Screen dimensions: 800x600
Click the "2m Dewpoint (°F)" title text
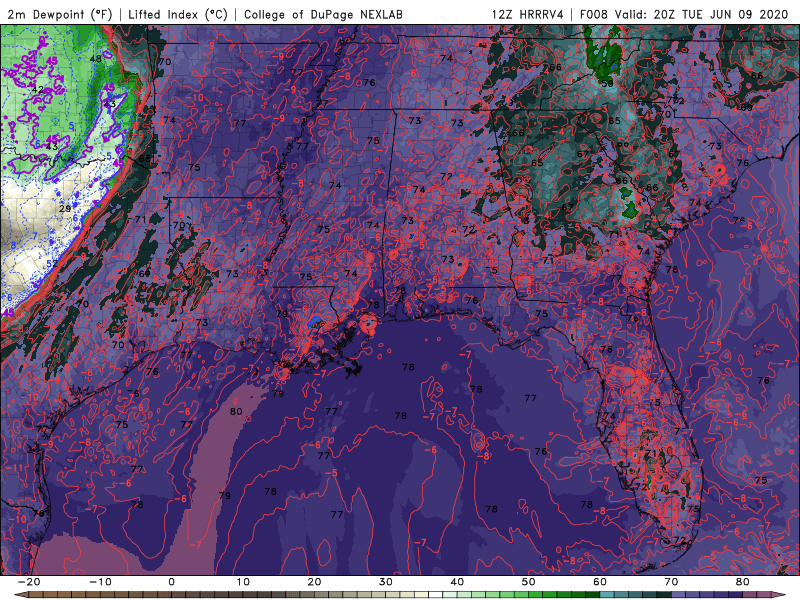[59, 15]
